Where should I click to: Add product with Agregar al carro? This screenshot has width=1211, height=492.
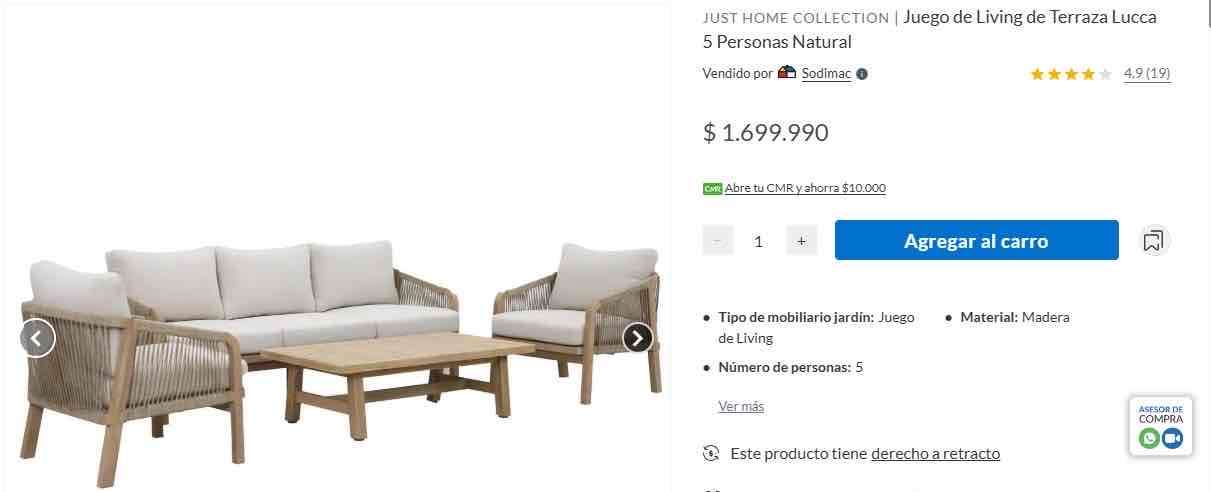[x=976, y=240]
